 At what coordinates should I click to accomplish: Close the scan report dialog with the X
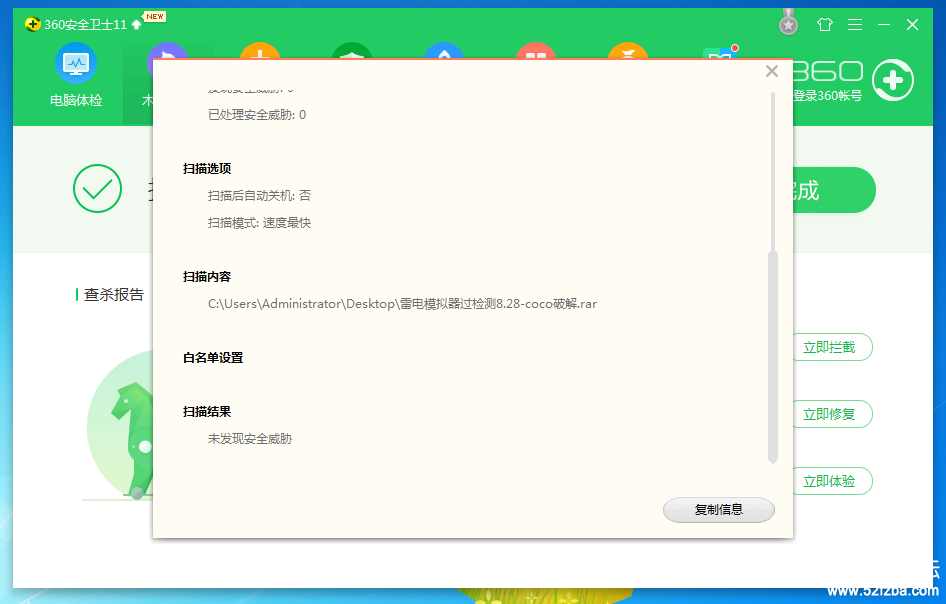(x=771, y=71)
